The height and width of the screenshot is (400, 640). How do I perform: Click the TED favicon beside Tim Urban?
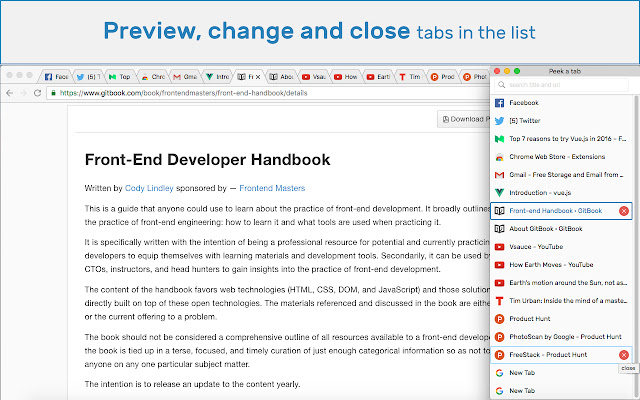click(x=499, y=301)
